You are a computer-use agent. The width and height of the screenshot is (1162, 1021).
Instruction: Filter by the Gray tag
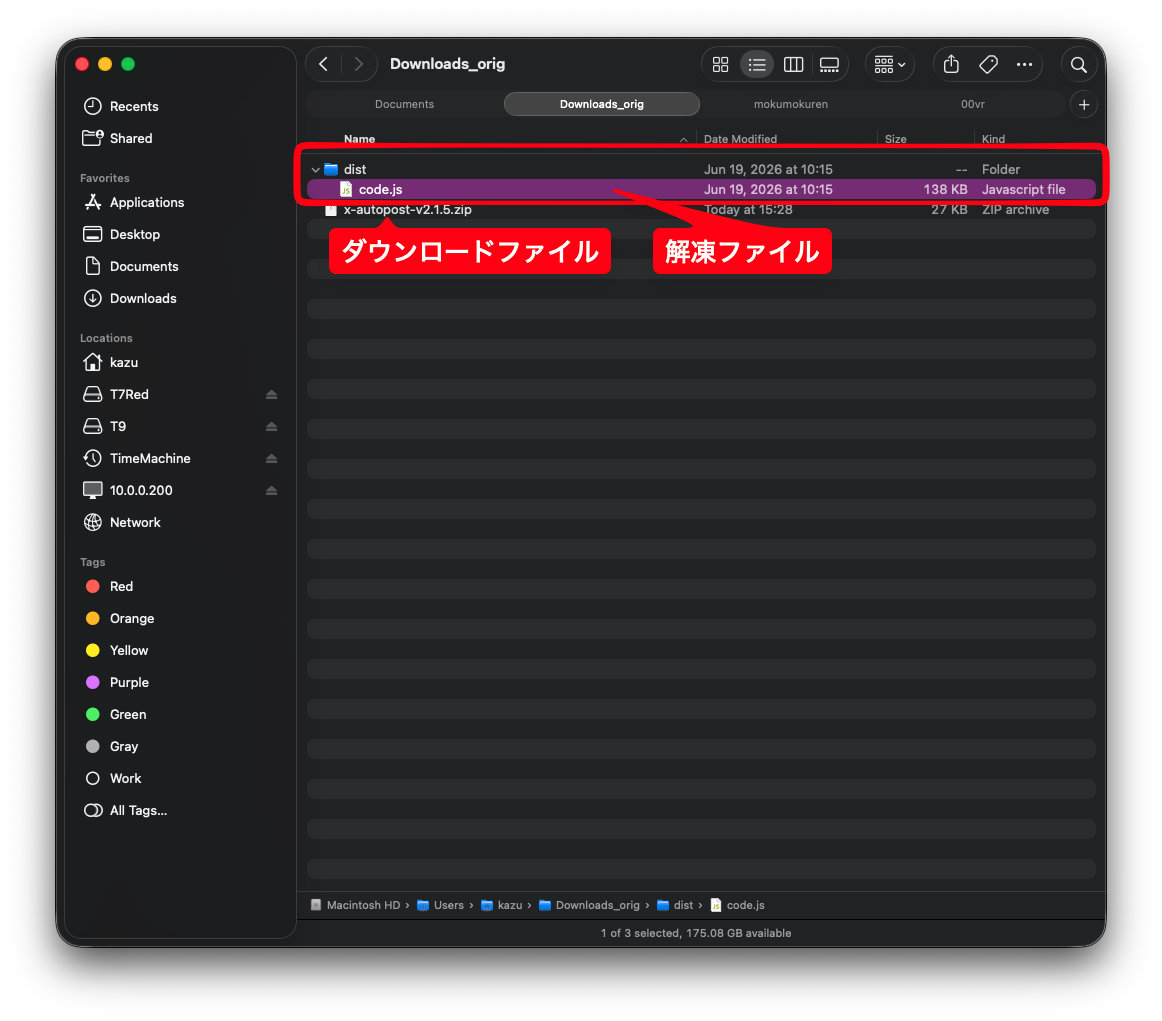click(x=124, y=746)
